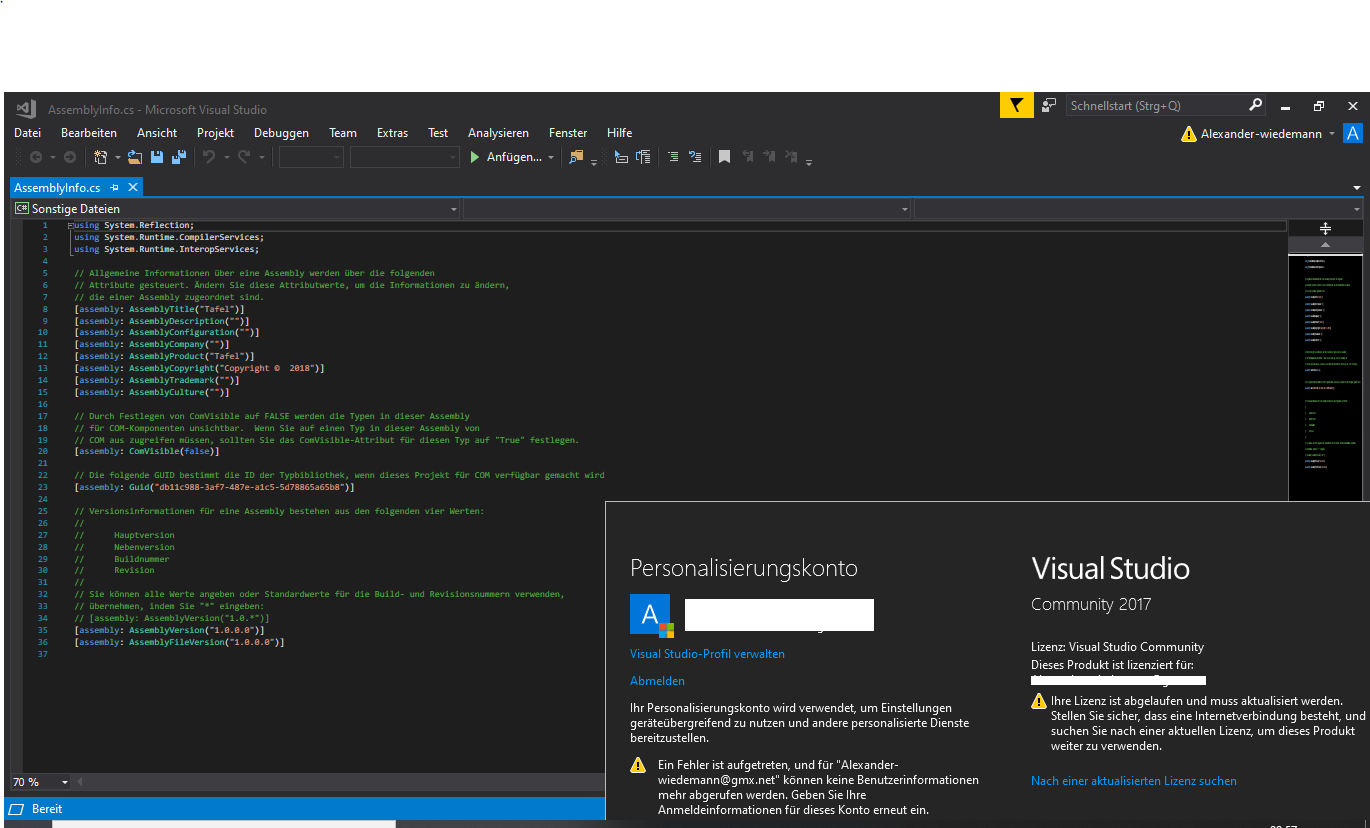
Task: Click the Anfügen button label
Action: coord(514,157)
